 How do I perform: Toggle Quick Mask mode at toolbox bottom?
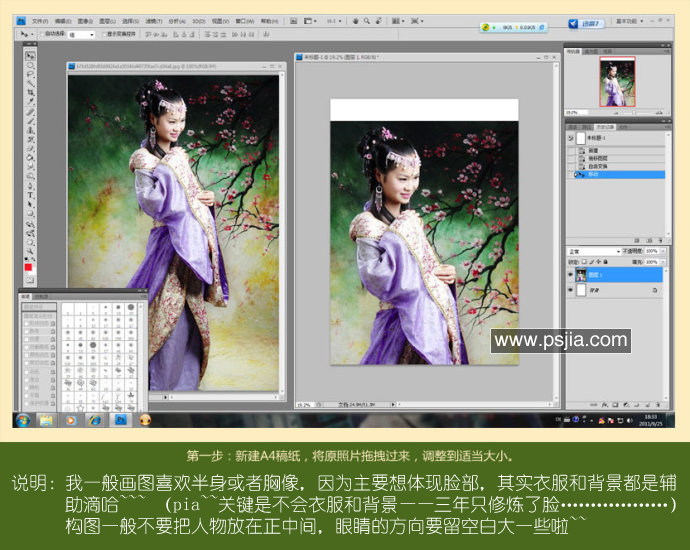coord(30,280)
